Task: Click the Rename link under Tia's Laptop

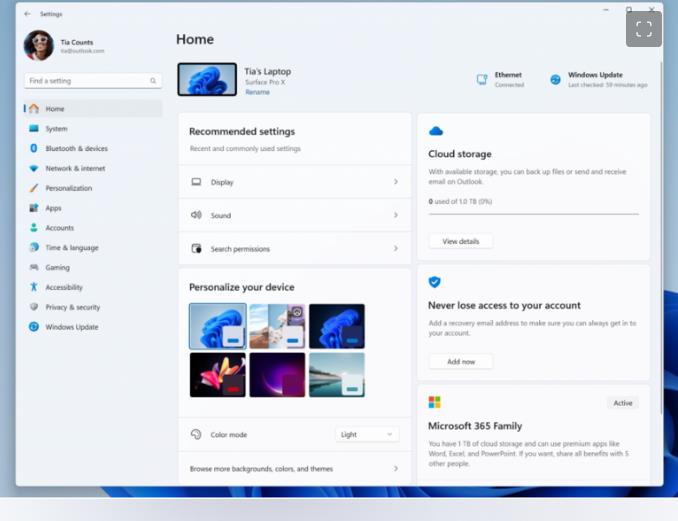Action: coord(257,92)
